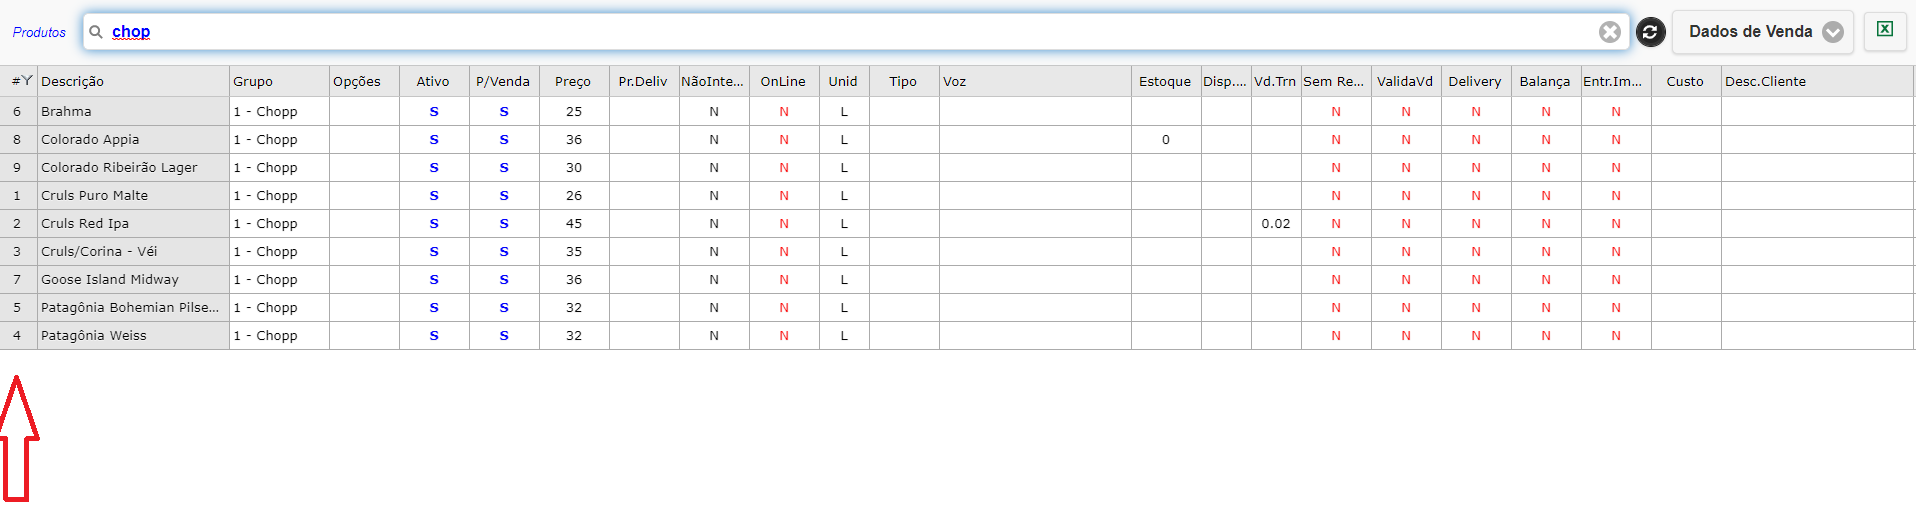This screenshot has width=1920, height=508.
Task: Clear the search field with the X icon
Action: coord(1609,32)
